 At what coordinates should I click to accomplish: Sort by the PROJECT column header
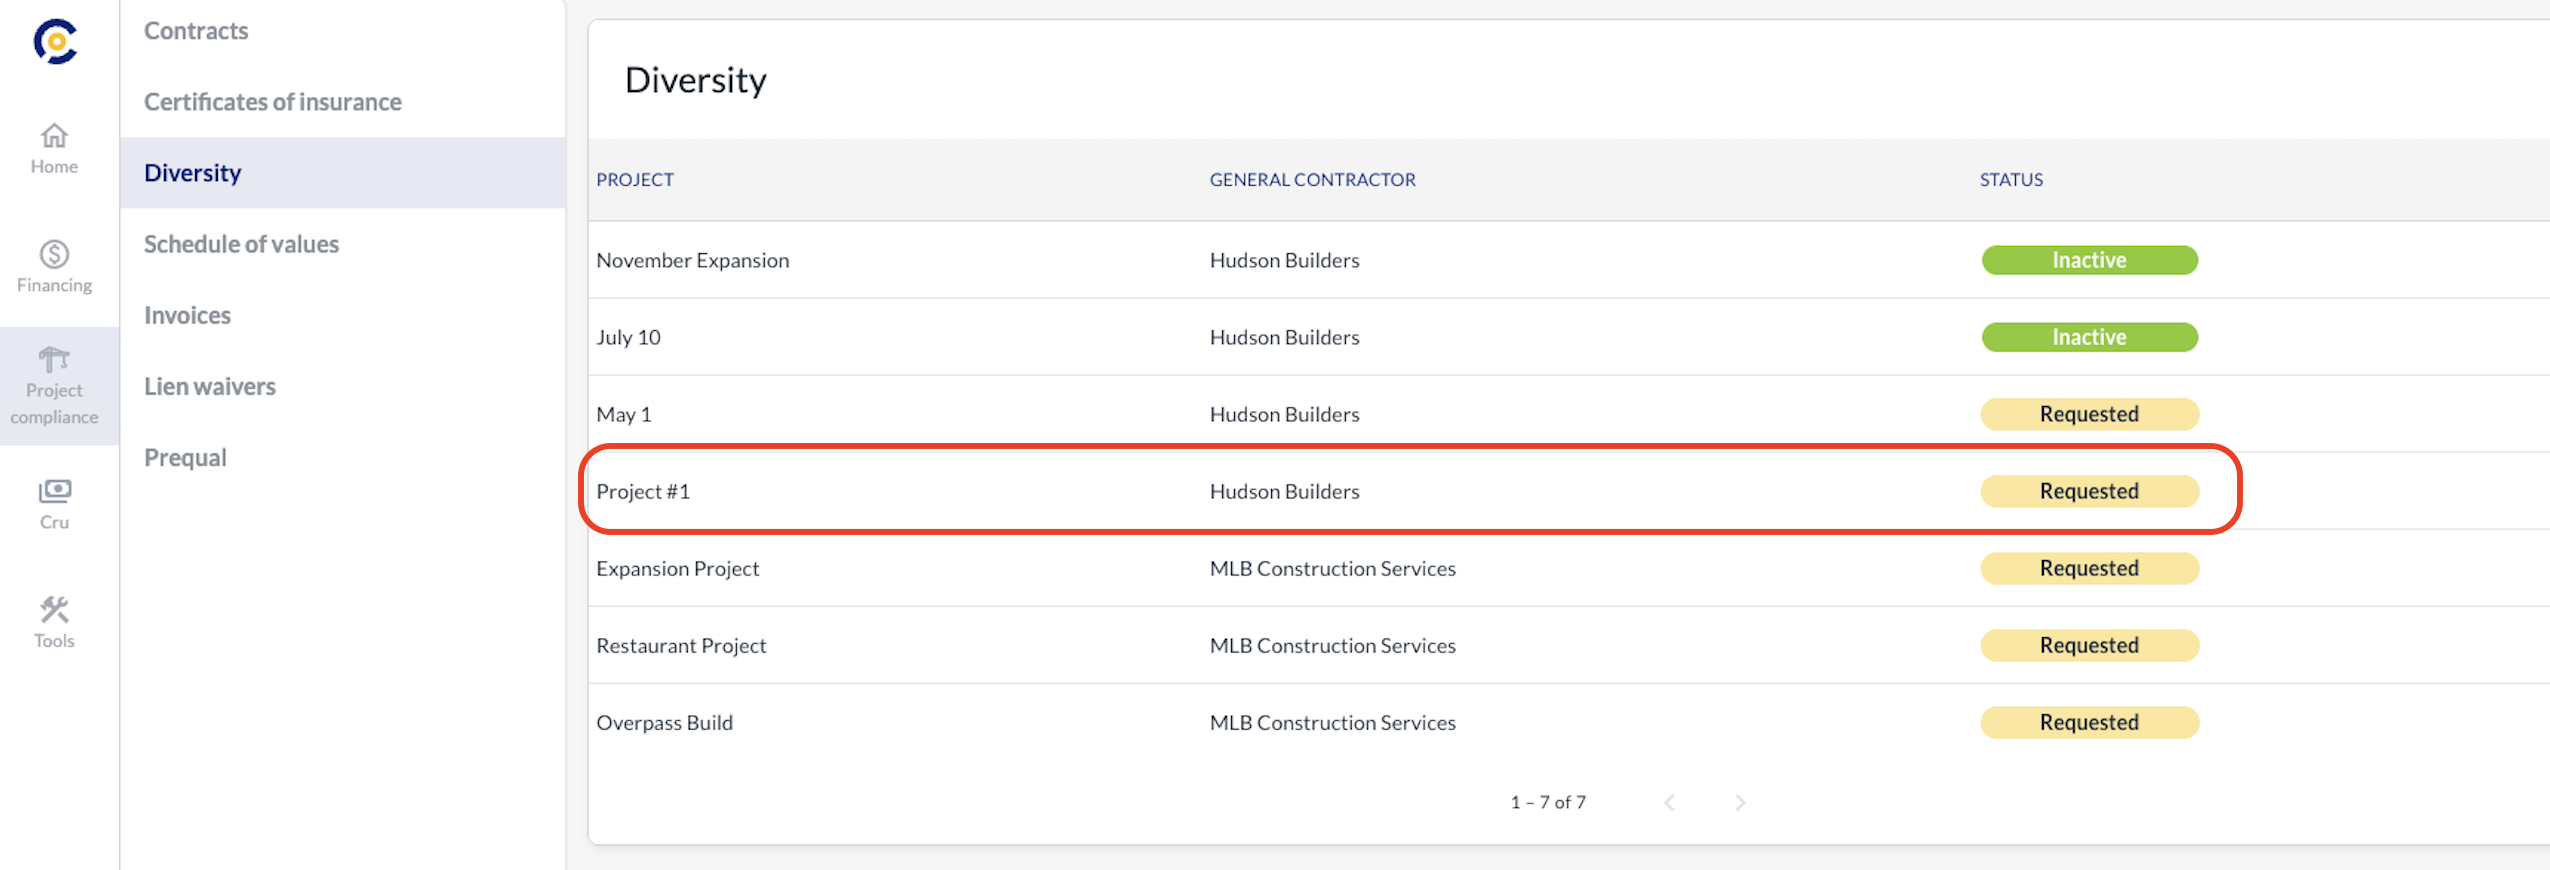pyautogui.click(x=635, y=180)
